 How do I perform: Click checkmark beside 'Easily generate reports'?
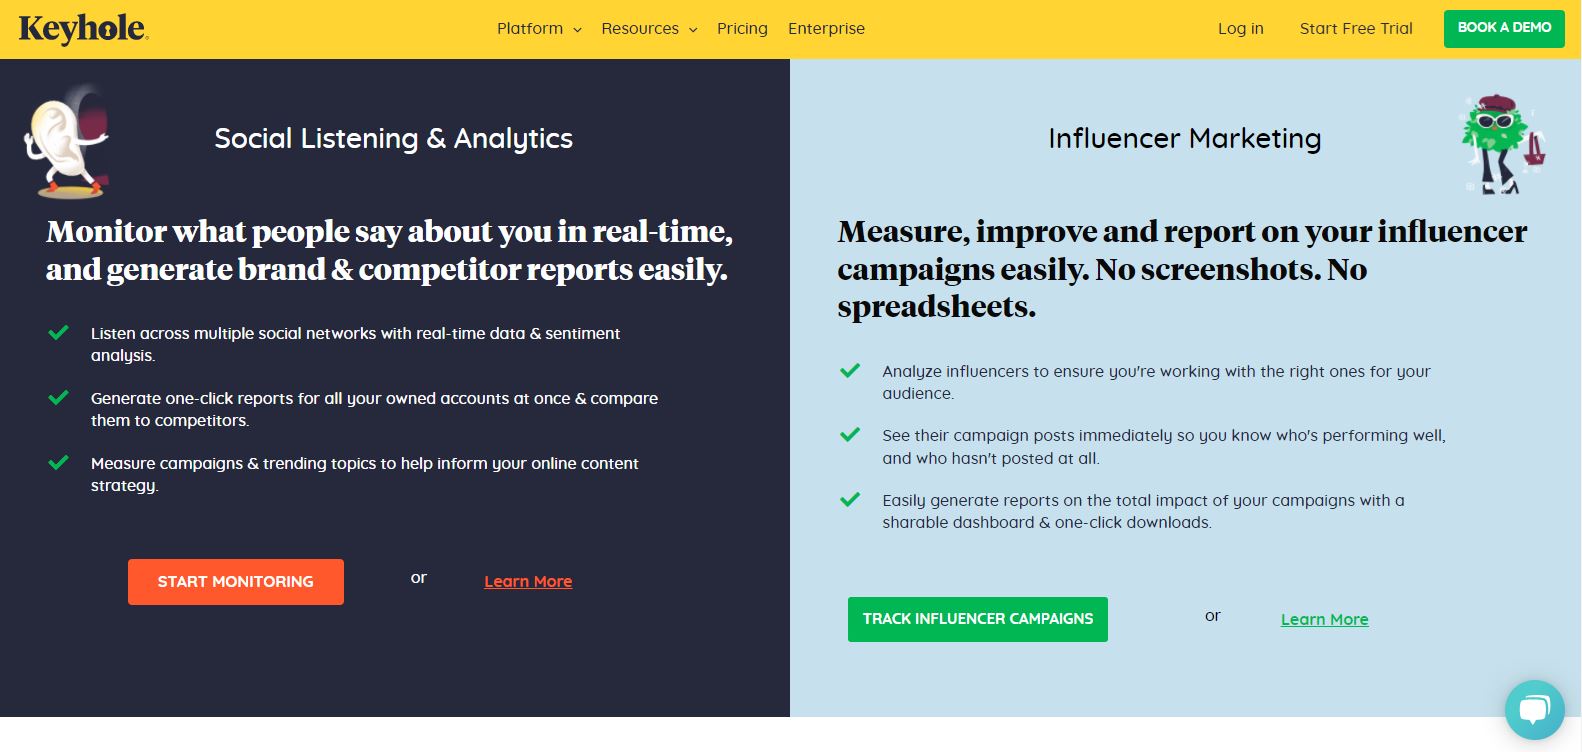[850, 500]
